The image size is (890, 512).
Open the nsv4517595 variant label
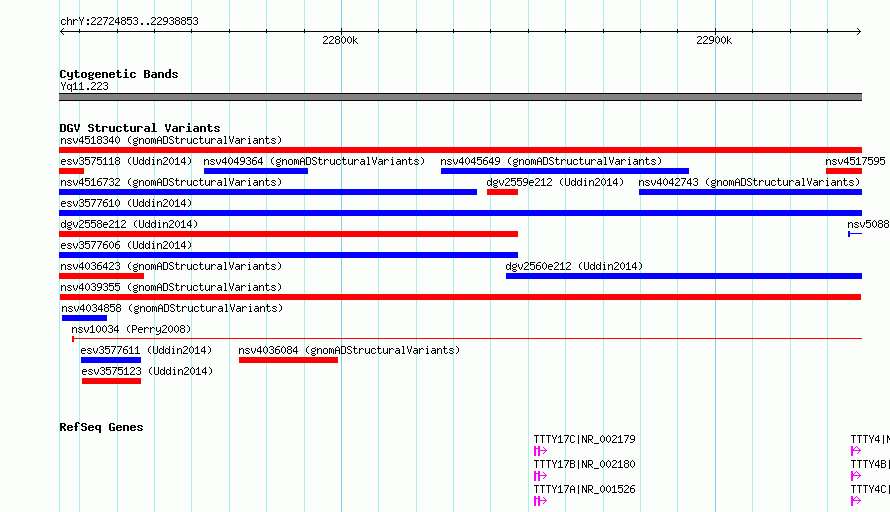855,161
